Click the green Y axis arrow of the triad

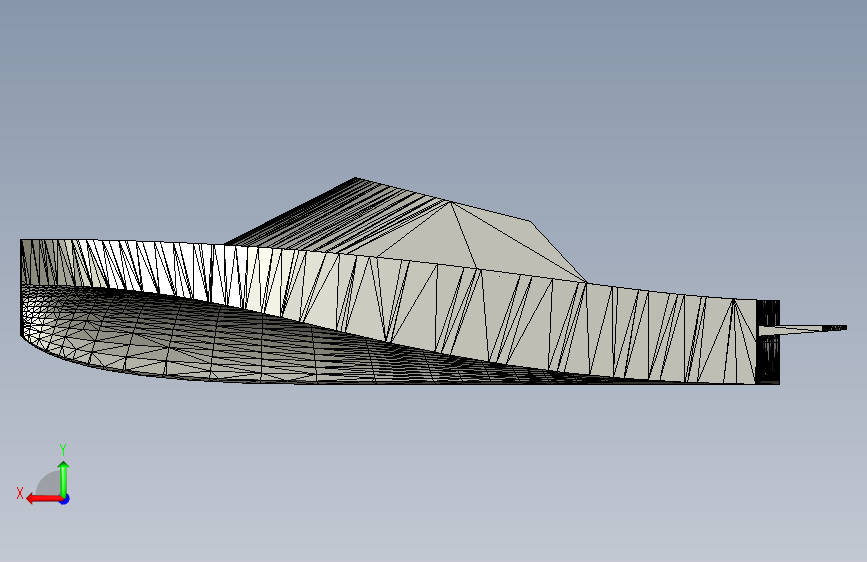click(64, 478)
